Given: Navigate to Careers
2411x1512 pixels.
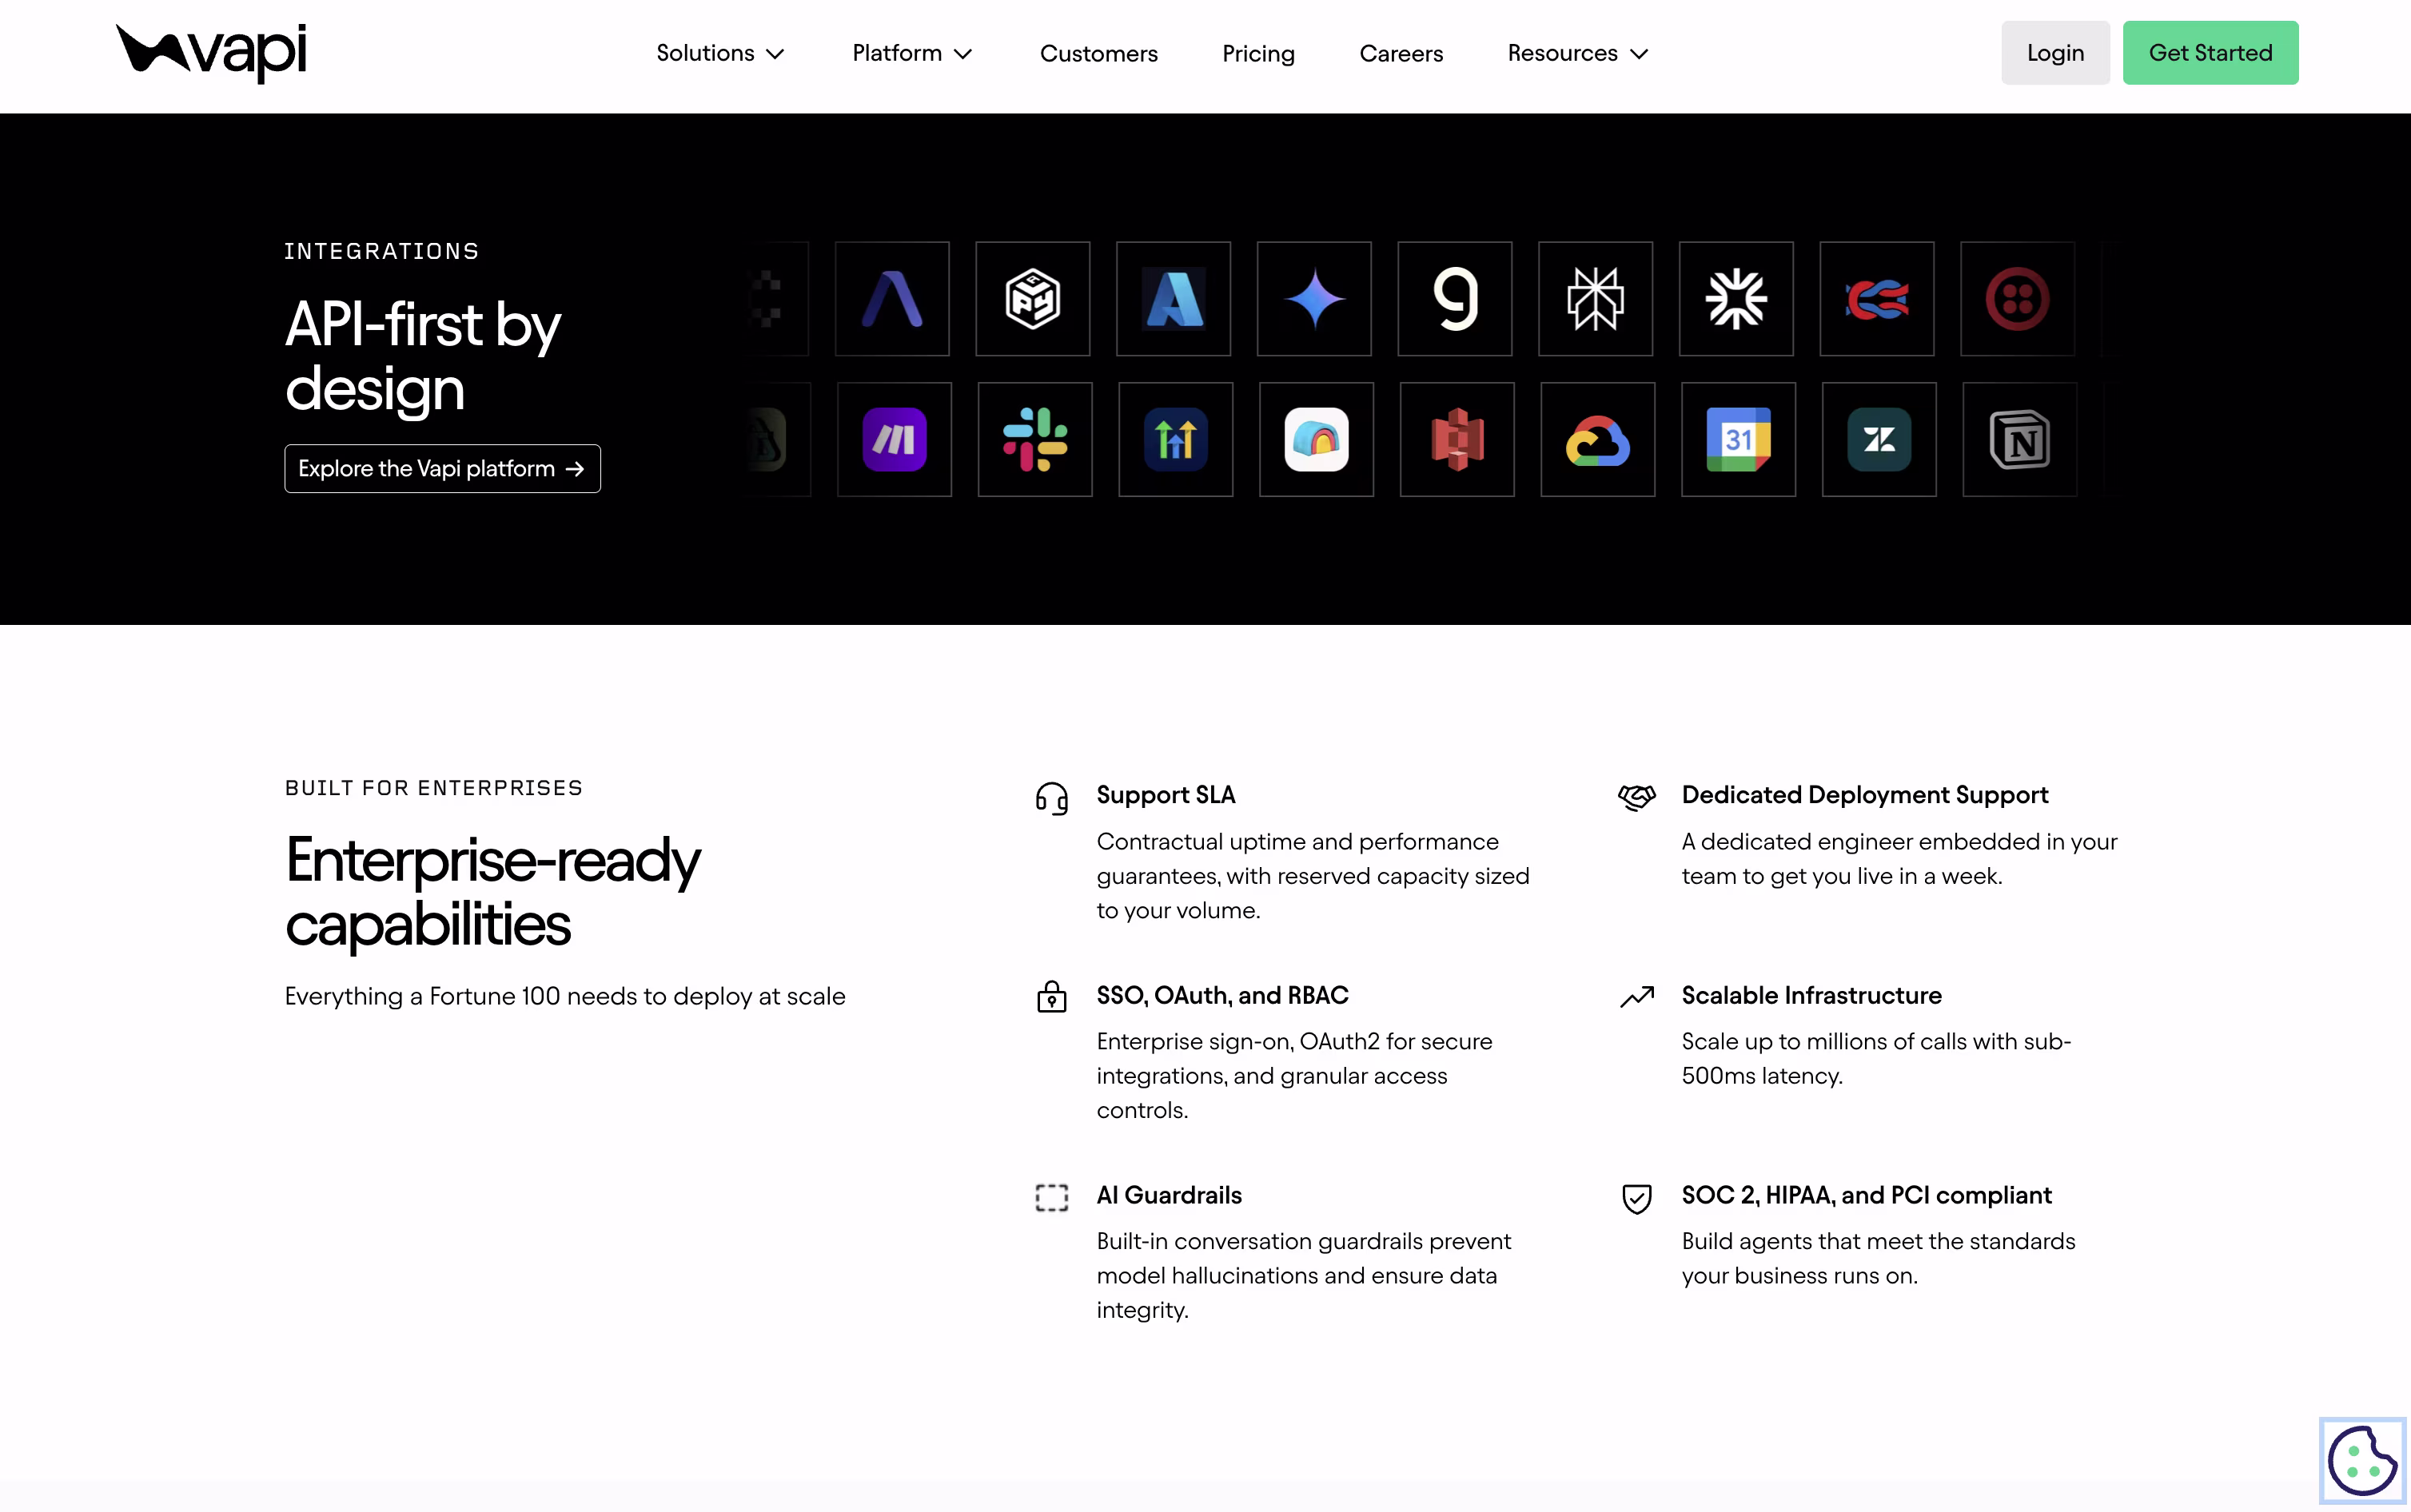Looking at the screenshot, I should point(1401,53).
